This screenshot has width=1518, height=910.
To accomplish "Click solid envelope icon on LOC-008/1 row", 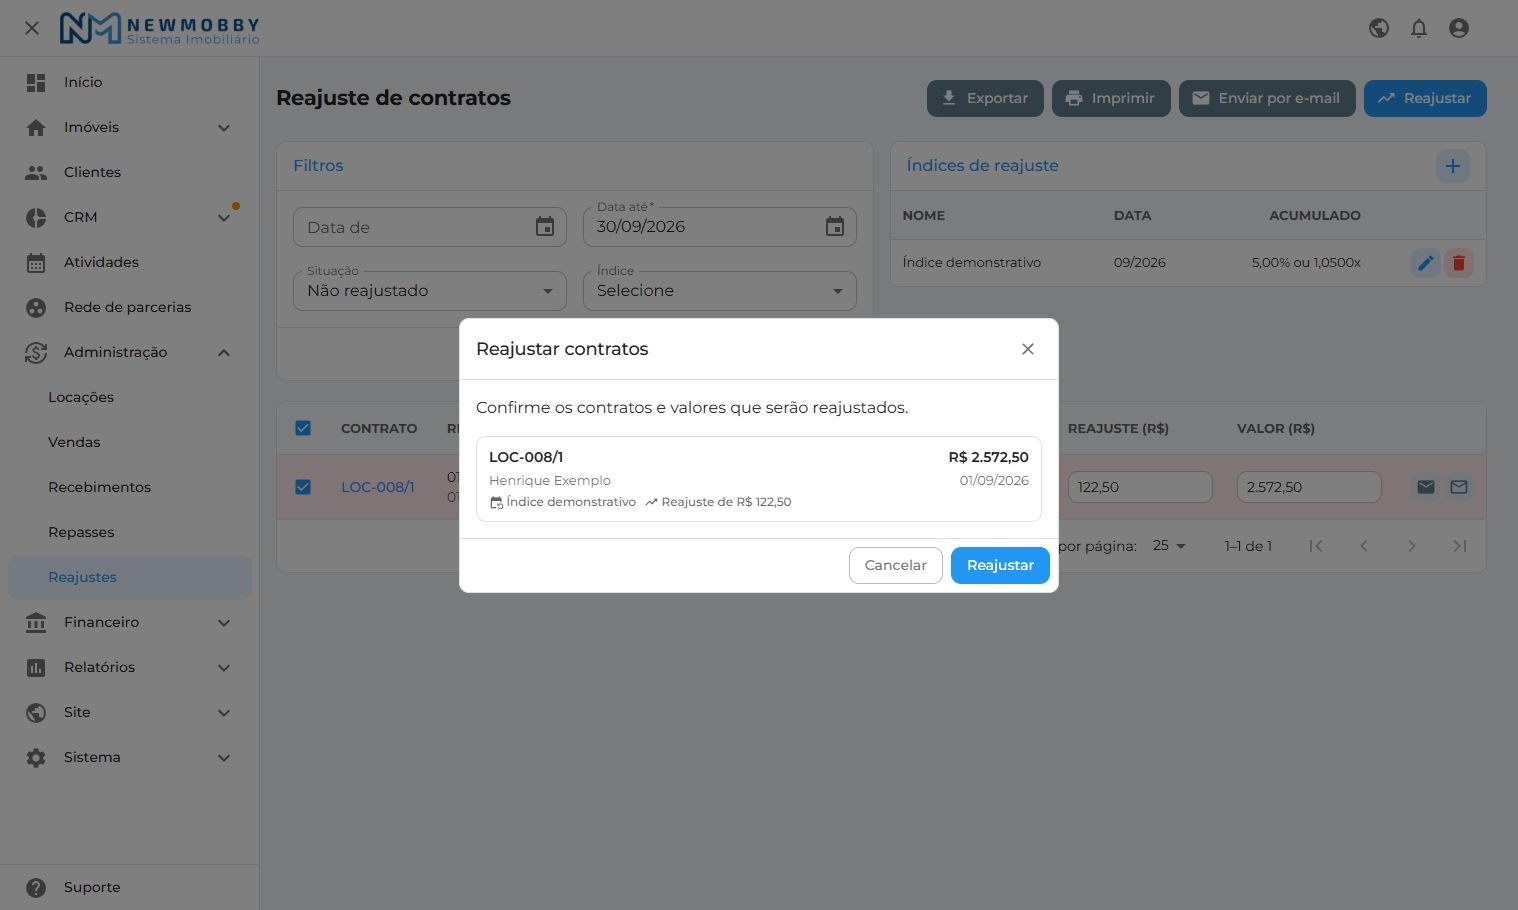I will point(1426,487).
